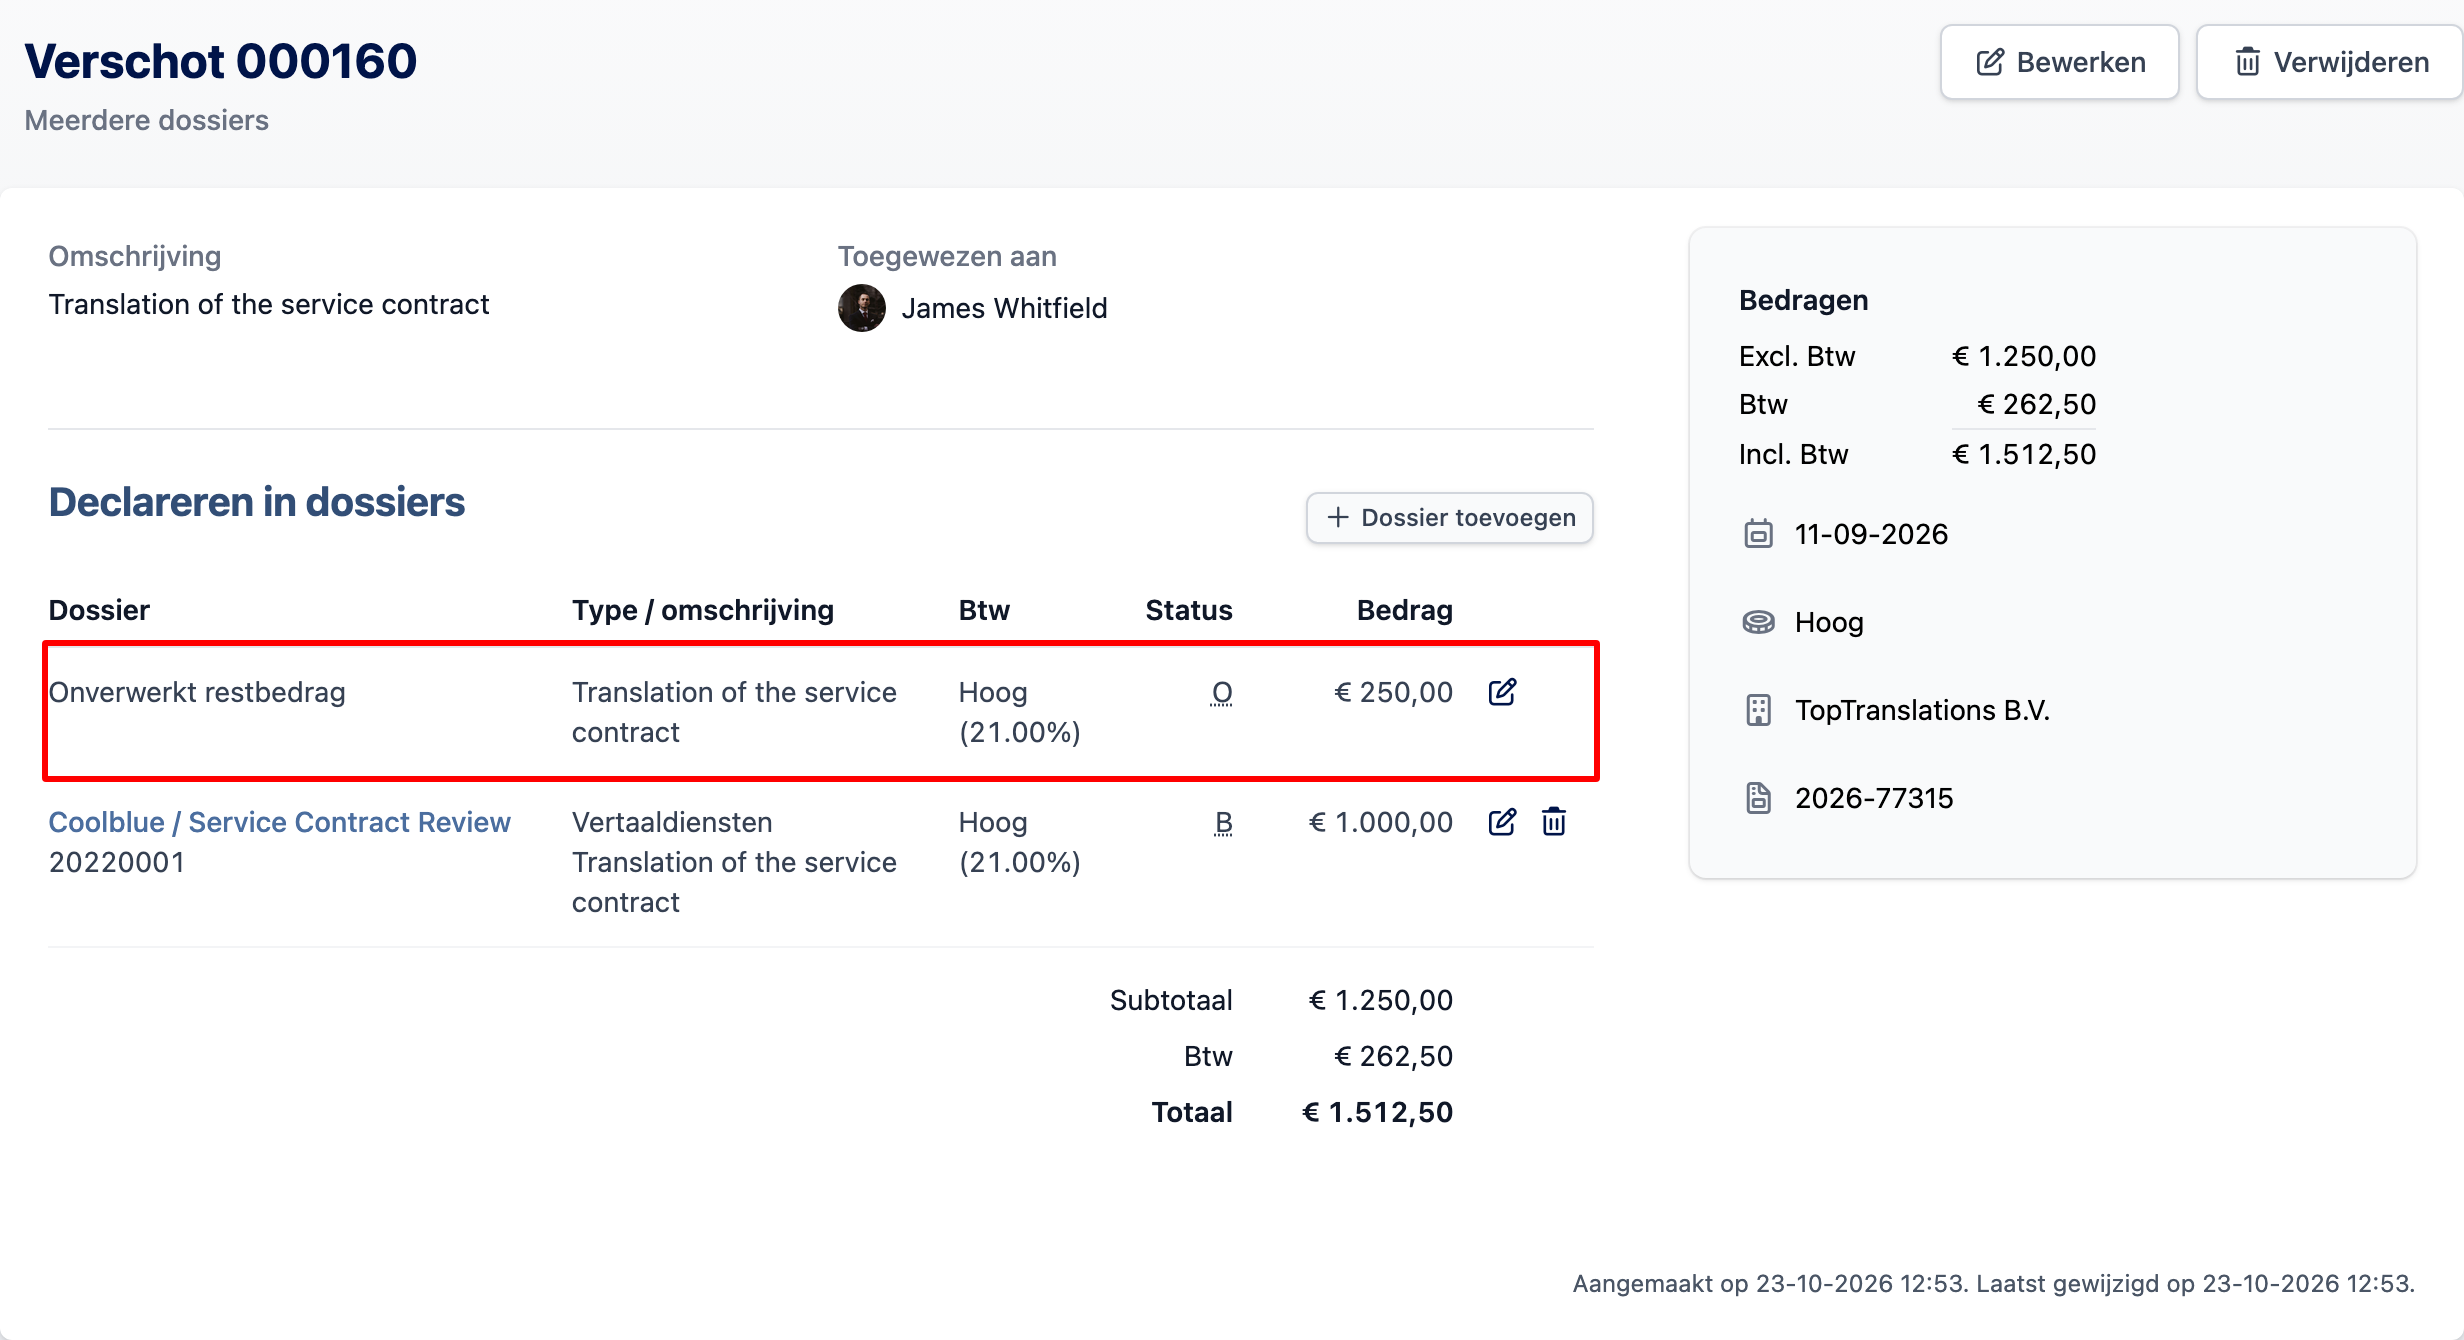Screen dimensions: 2464x1340
Task: Click the description 'Translation of the service contract'
Action: point(269,304)
